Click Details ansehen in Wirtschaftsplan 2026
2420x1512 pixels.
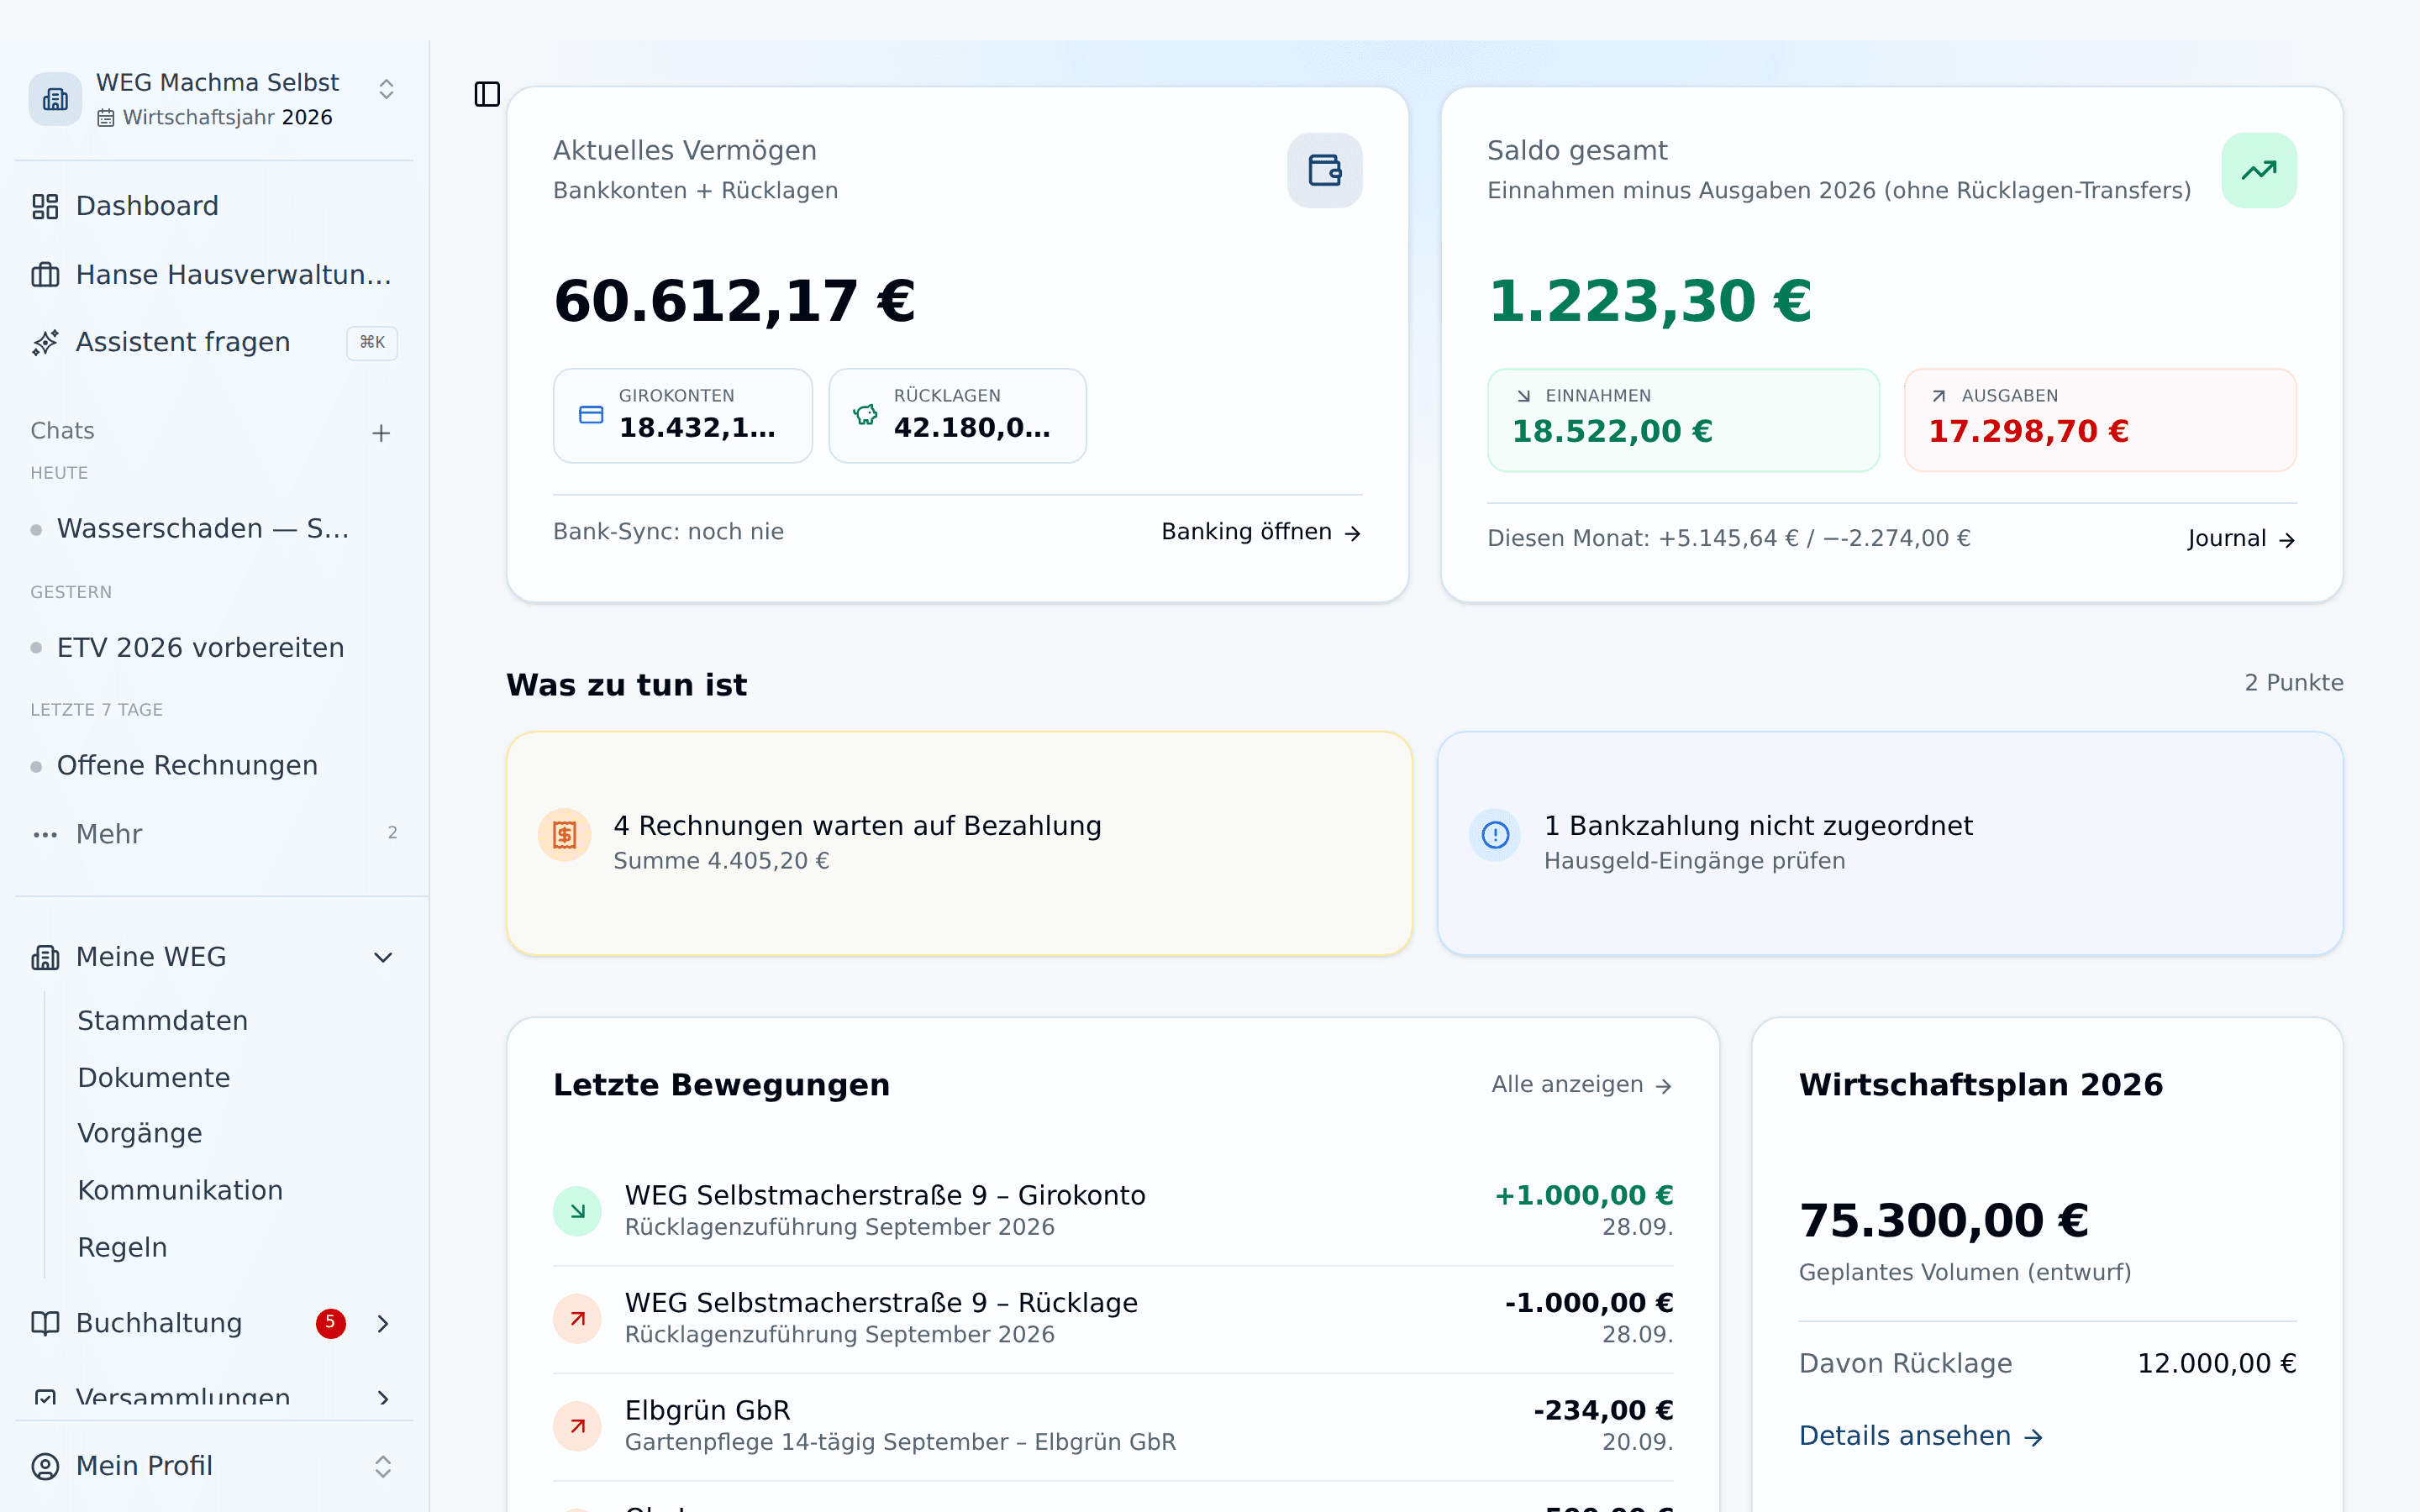pyautogui.click(x=1920, y=1436)
